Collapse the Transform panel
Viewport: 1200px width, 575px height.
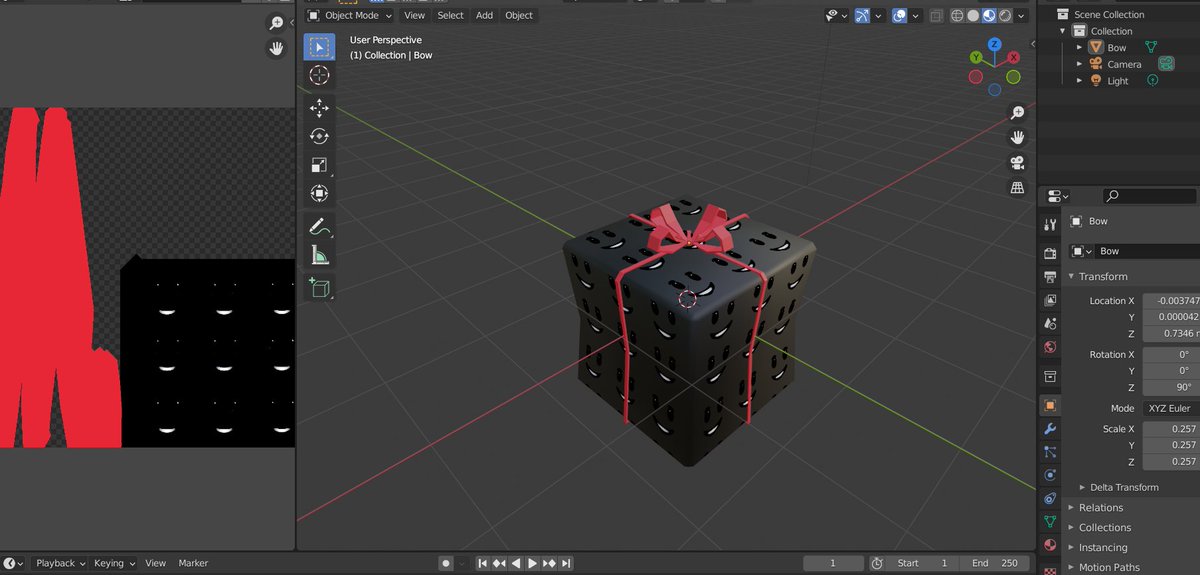tap(1072, 276)
